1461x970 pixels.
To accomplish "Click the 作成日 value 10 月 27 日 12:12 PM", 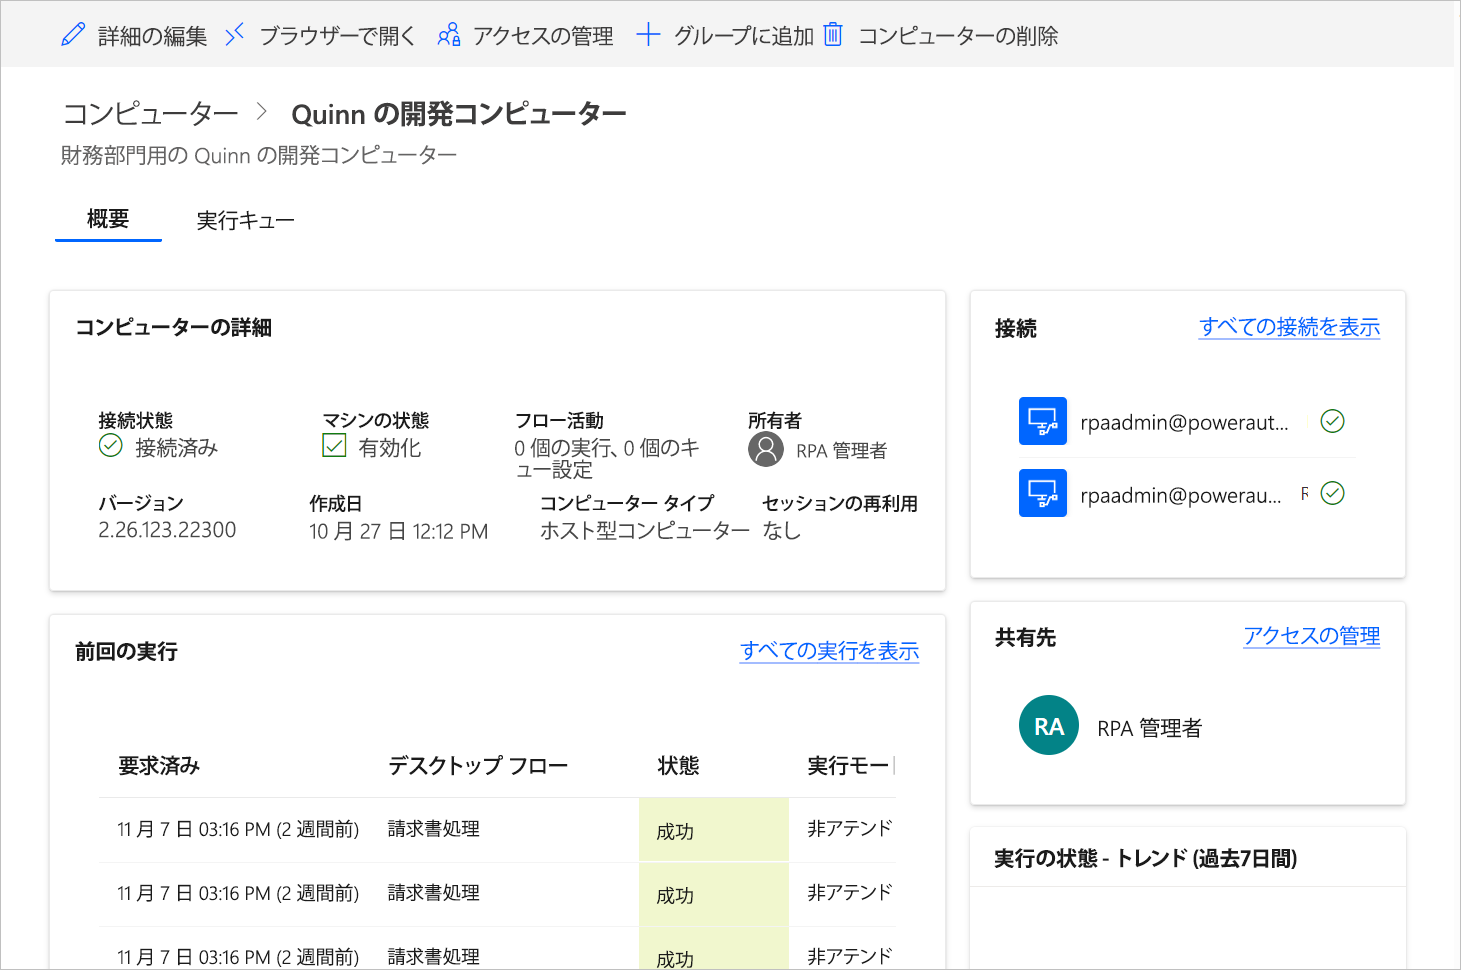I will [398, 531].
